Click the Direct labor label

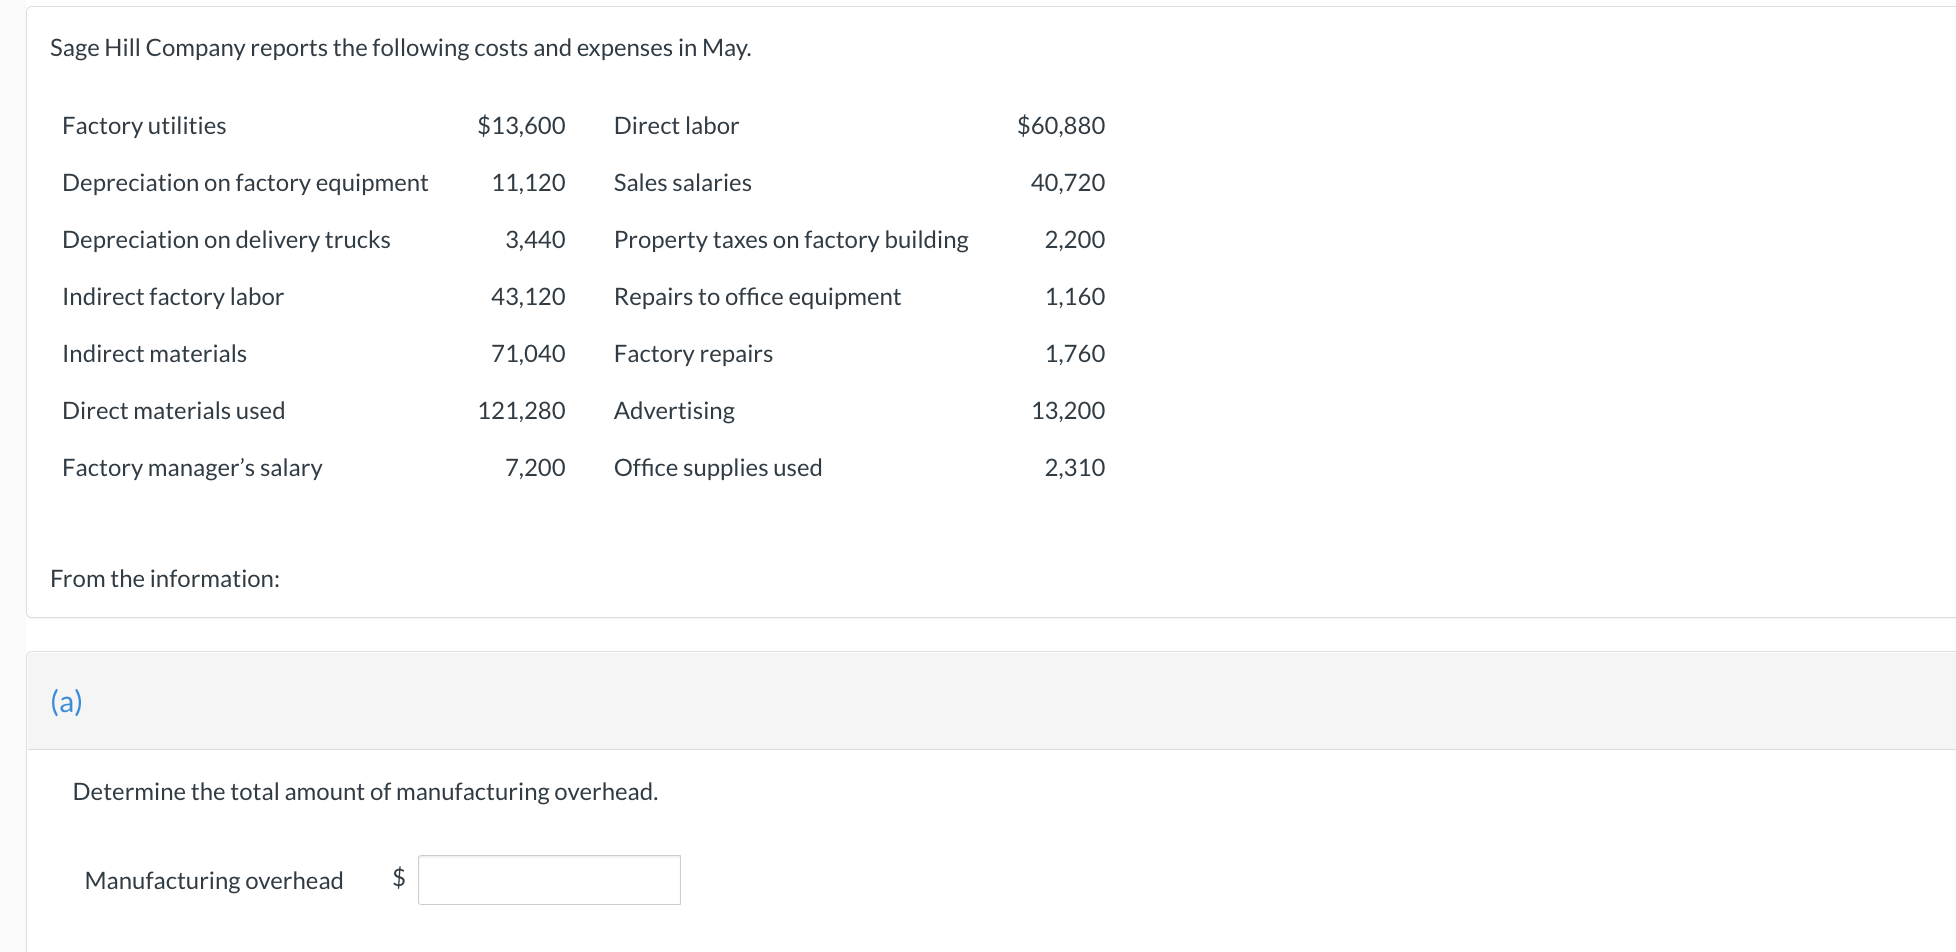676,126
